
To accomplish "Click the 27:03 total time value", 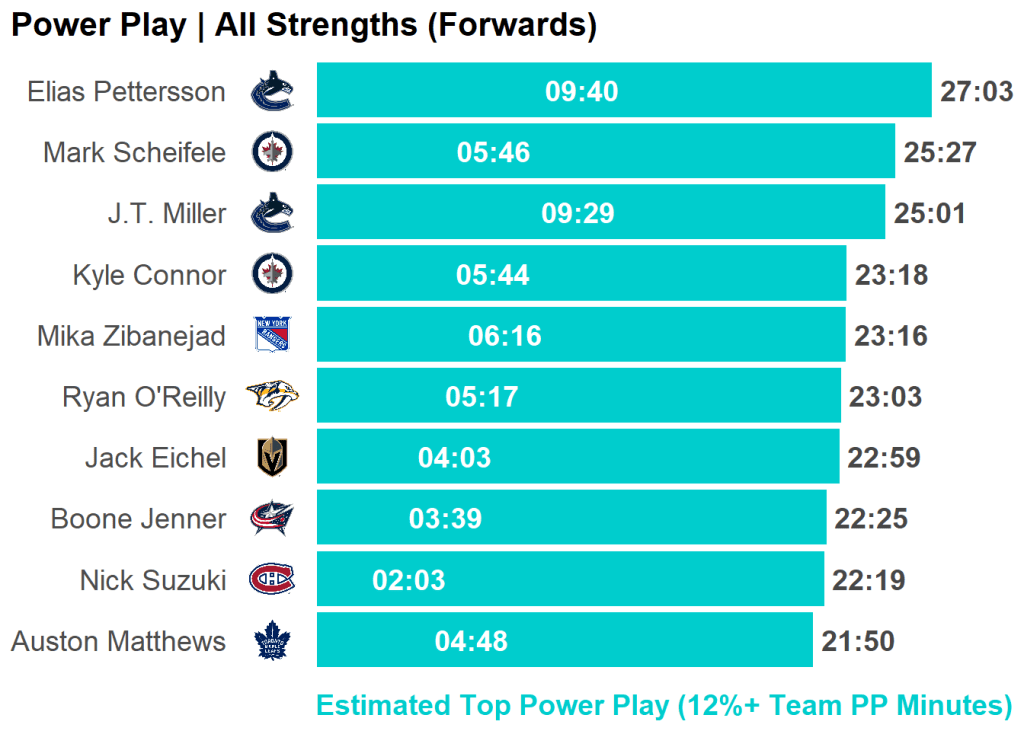I will pyautogui.click(x=976, y=92).
